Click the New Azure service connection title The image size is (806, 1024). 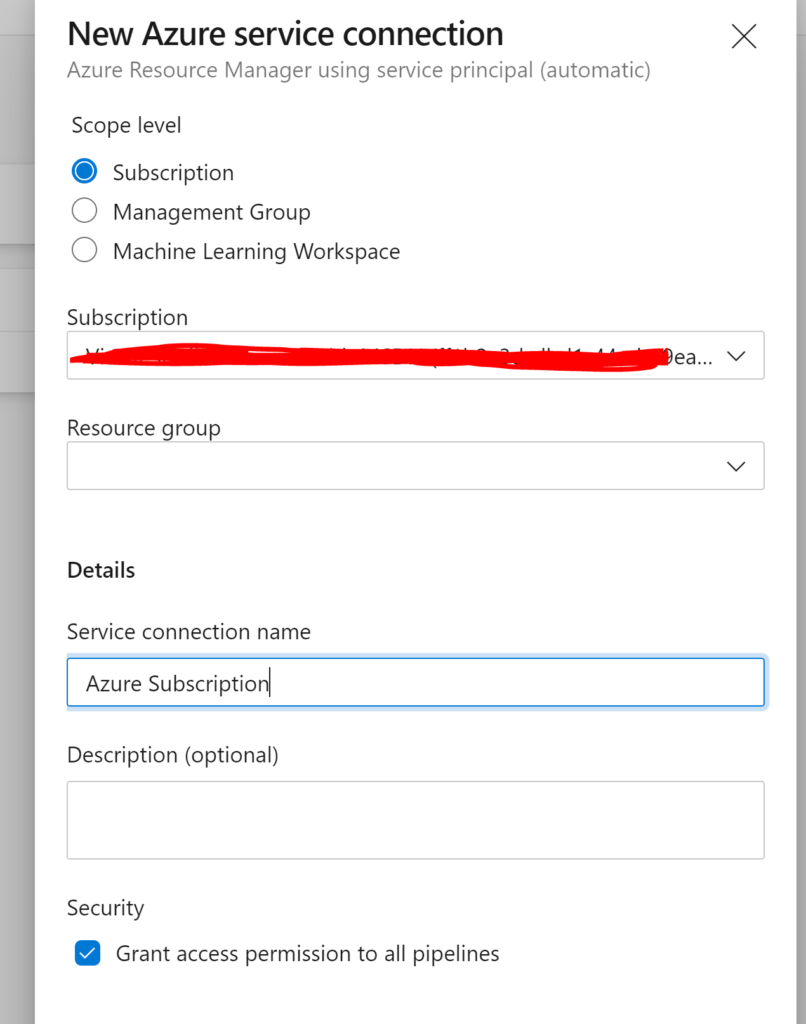point(285,34)
